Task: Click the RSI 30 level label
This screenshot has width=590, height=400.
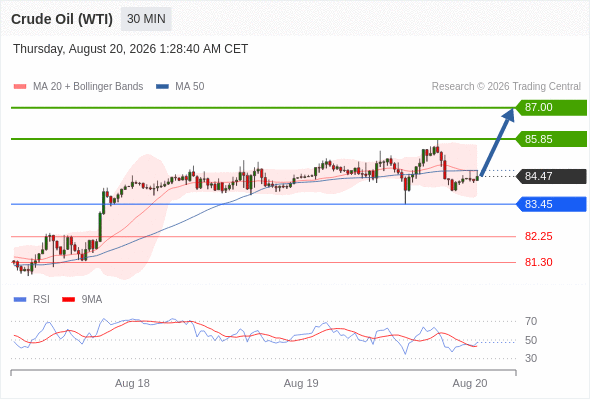Action: [x=531, y=358]
